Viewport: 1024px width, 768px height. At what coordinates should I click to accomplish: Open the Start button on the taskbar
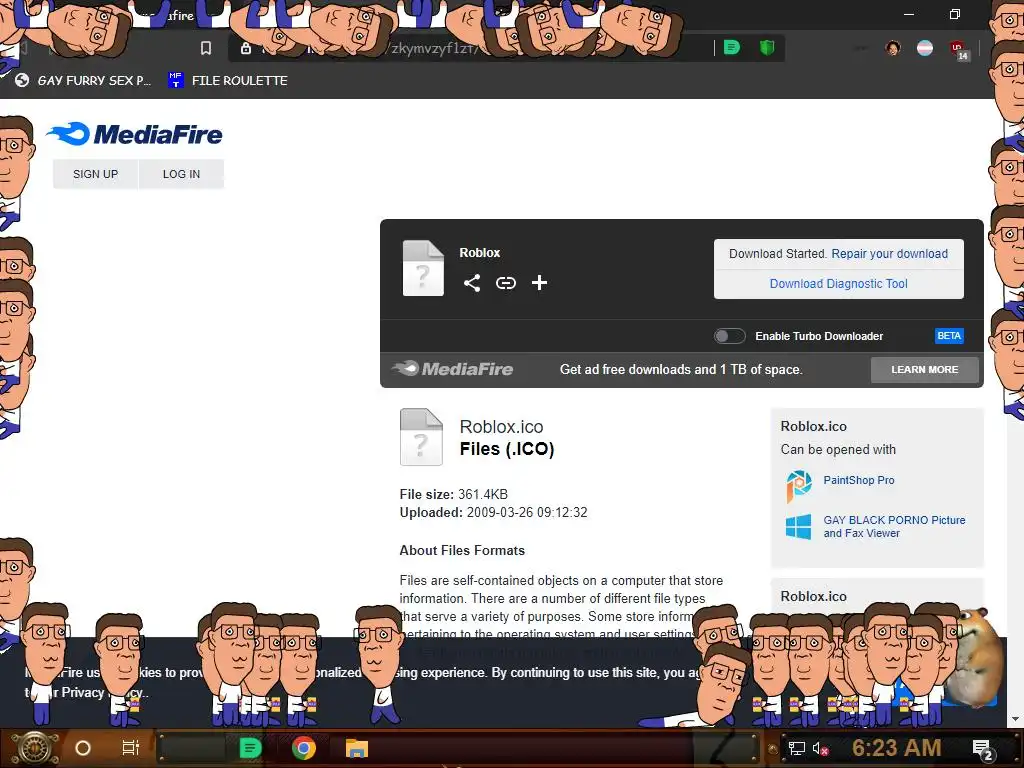click(x=34, y=748)
